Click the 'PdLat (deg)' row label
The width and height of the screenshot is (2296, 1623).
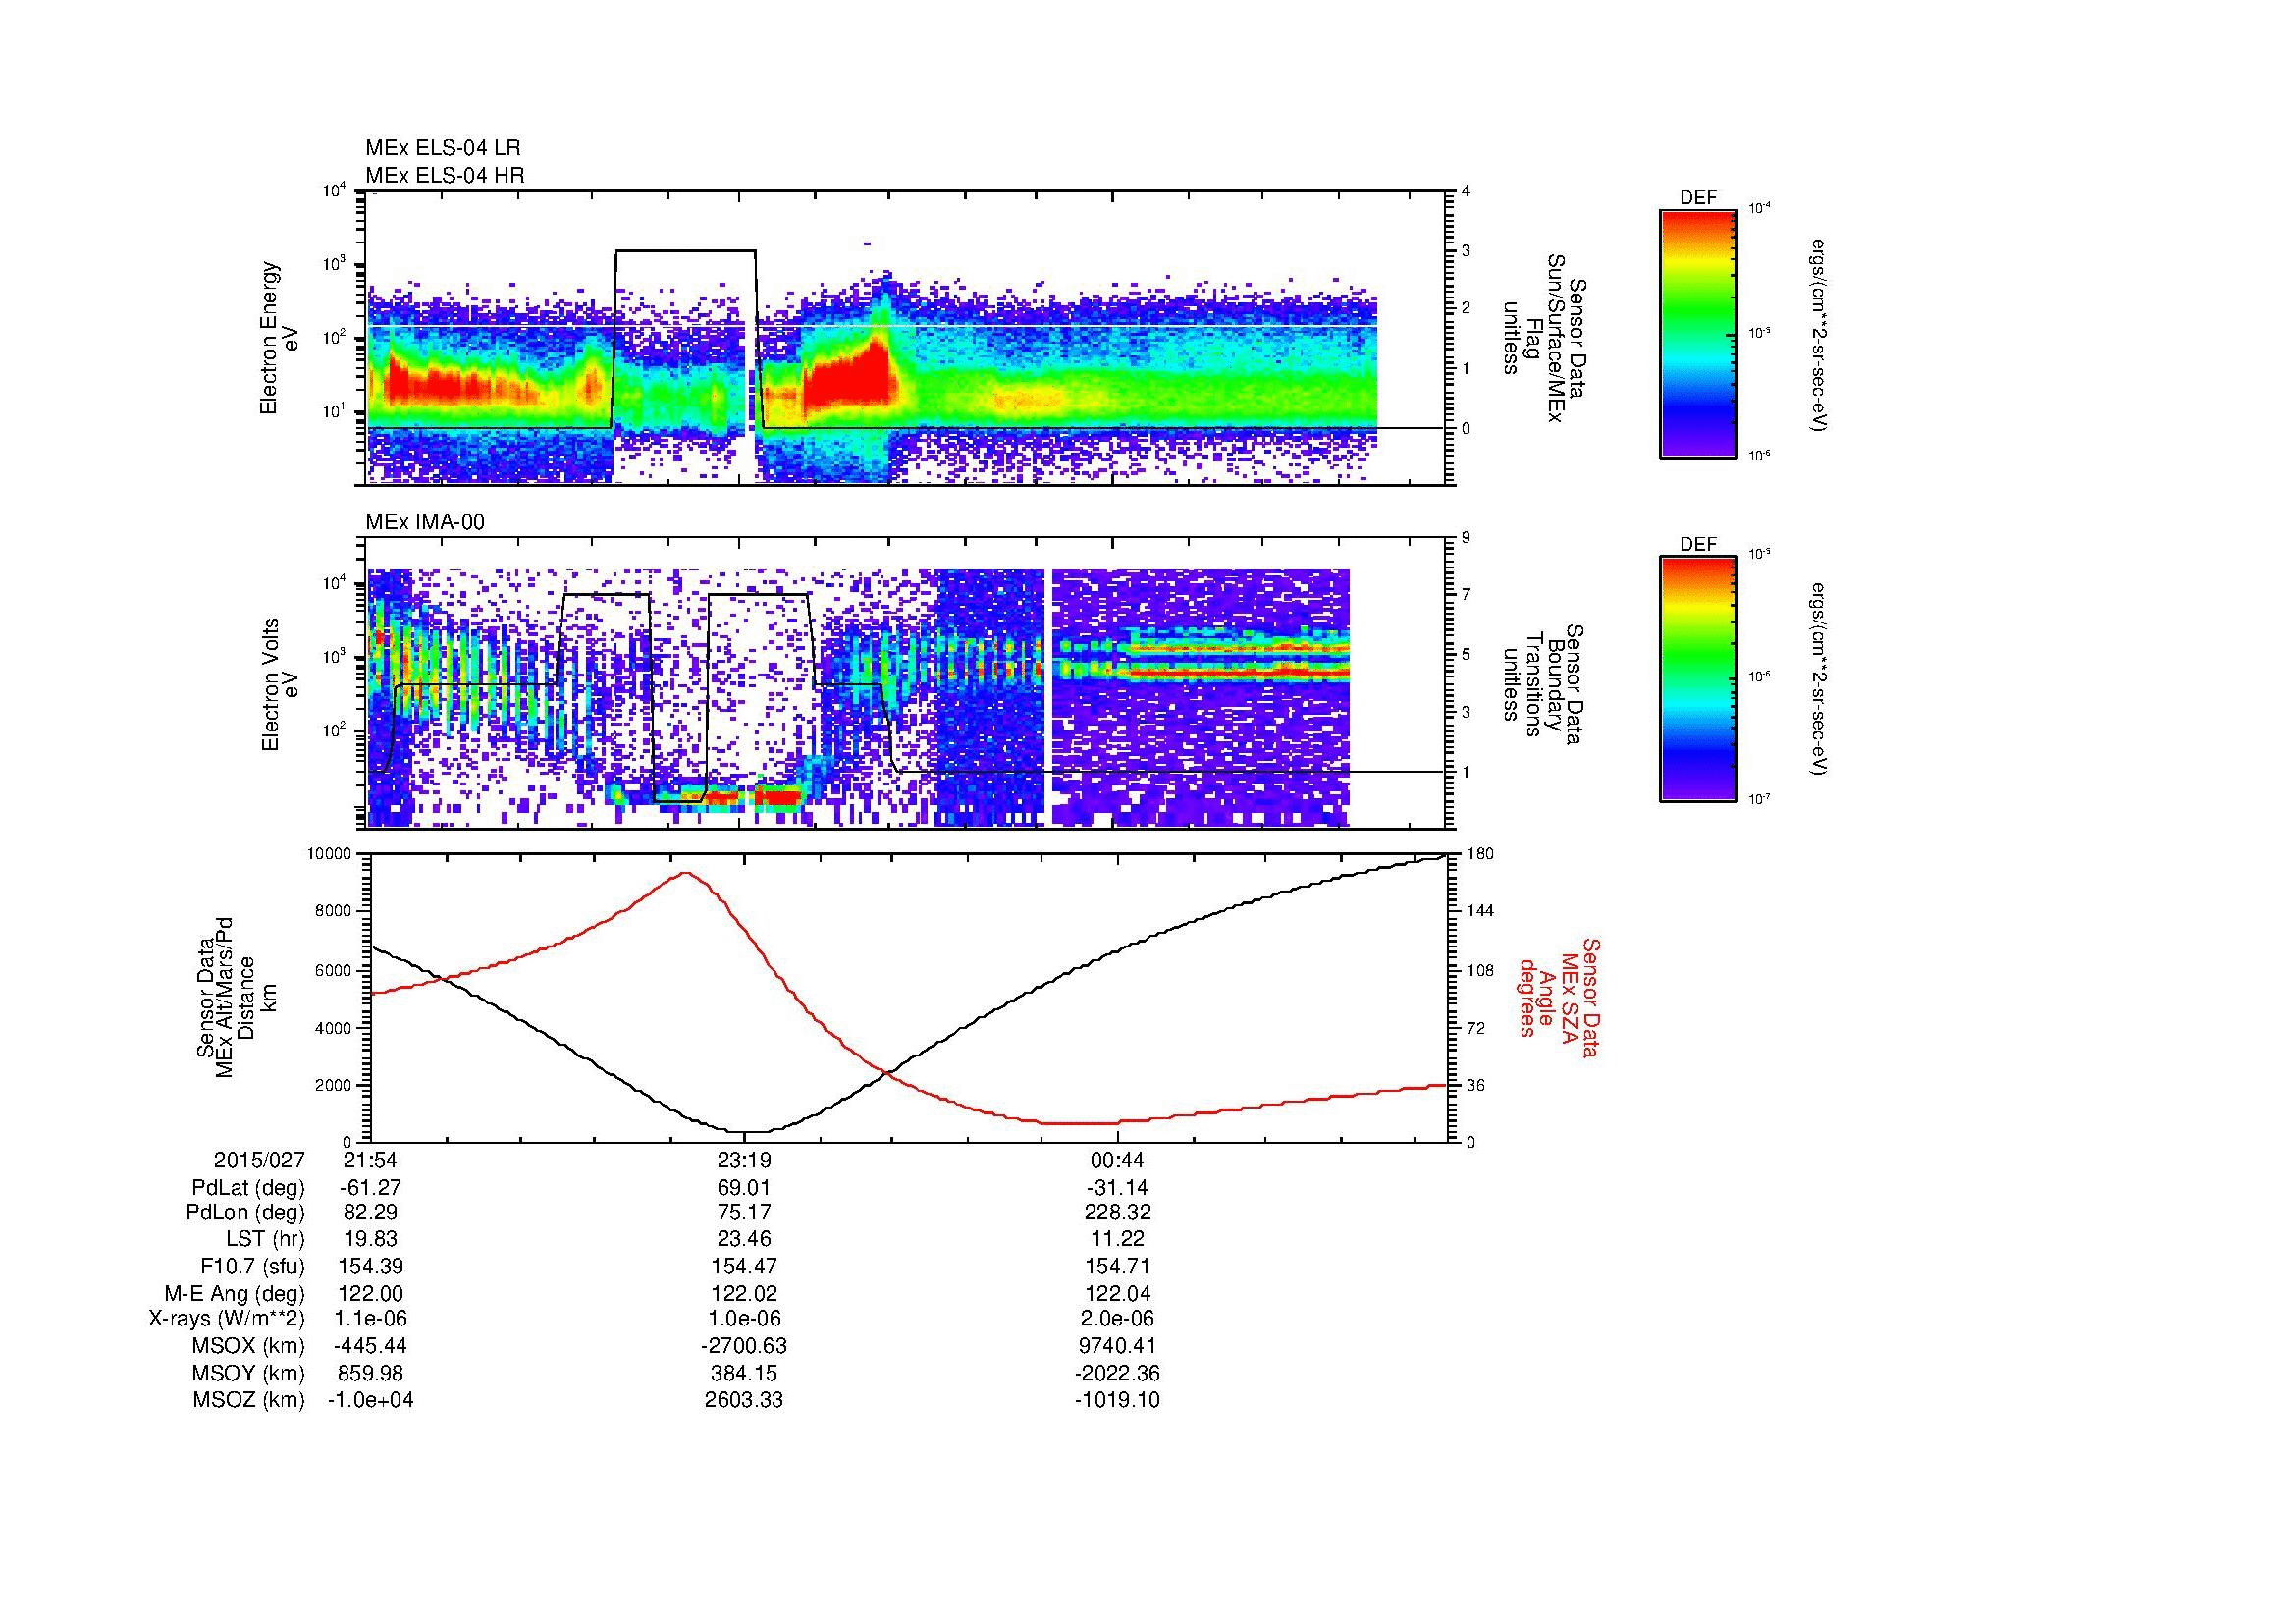248,1188
